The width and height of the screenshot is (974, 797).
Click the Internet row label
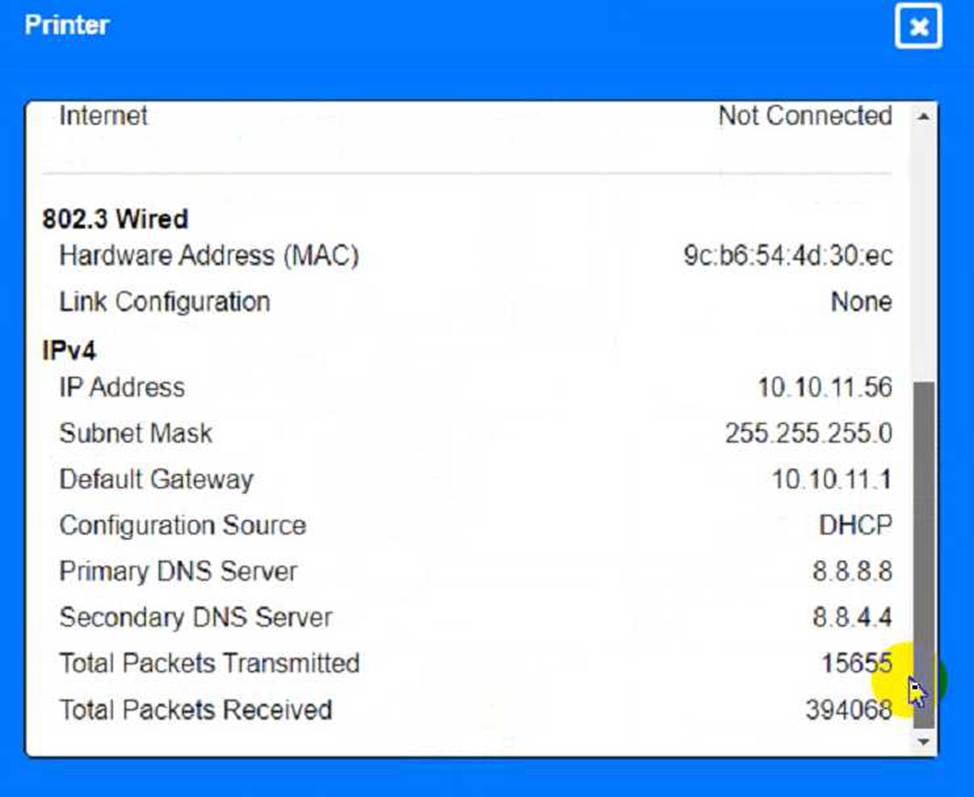coord(103,116)
